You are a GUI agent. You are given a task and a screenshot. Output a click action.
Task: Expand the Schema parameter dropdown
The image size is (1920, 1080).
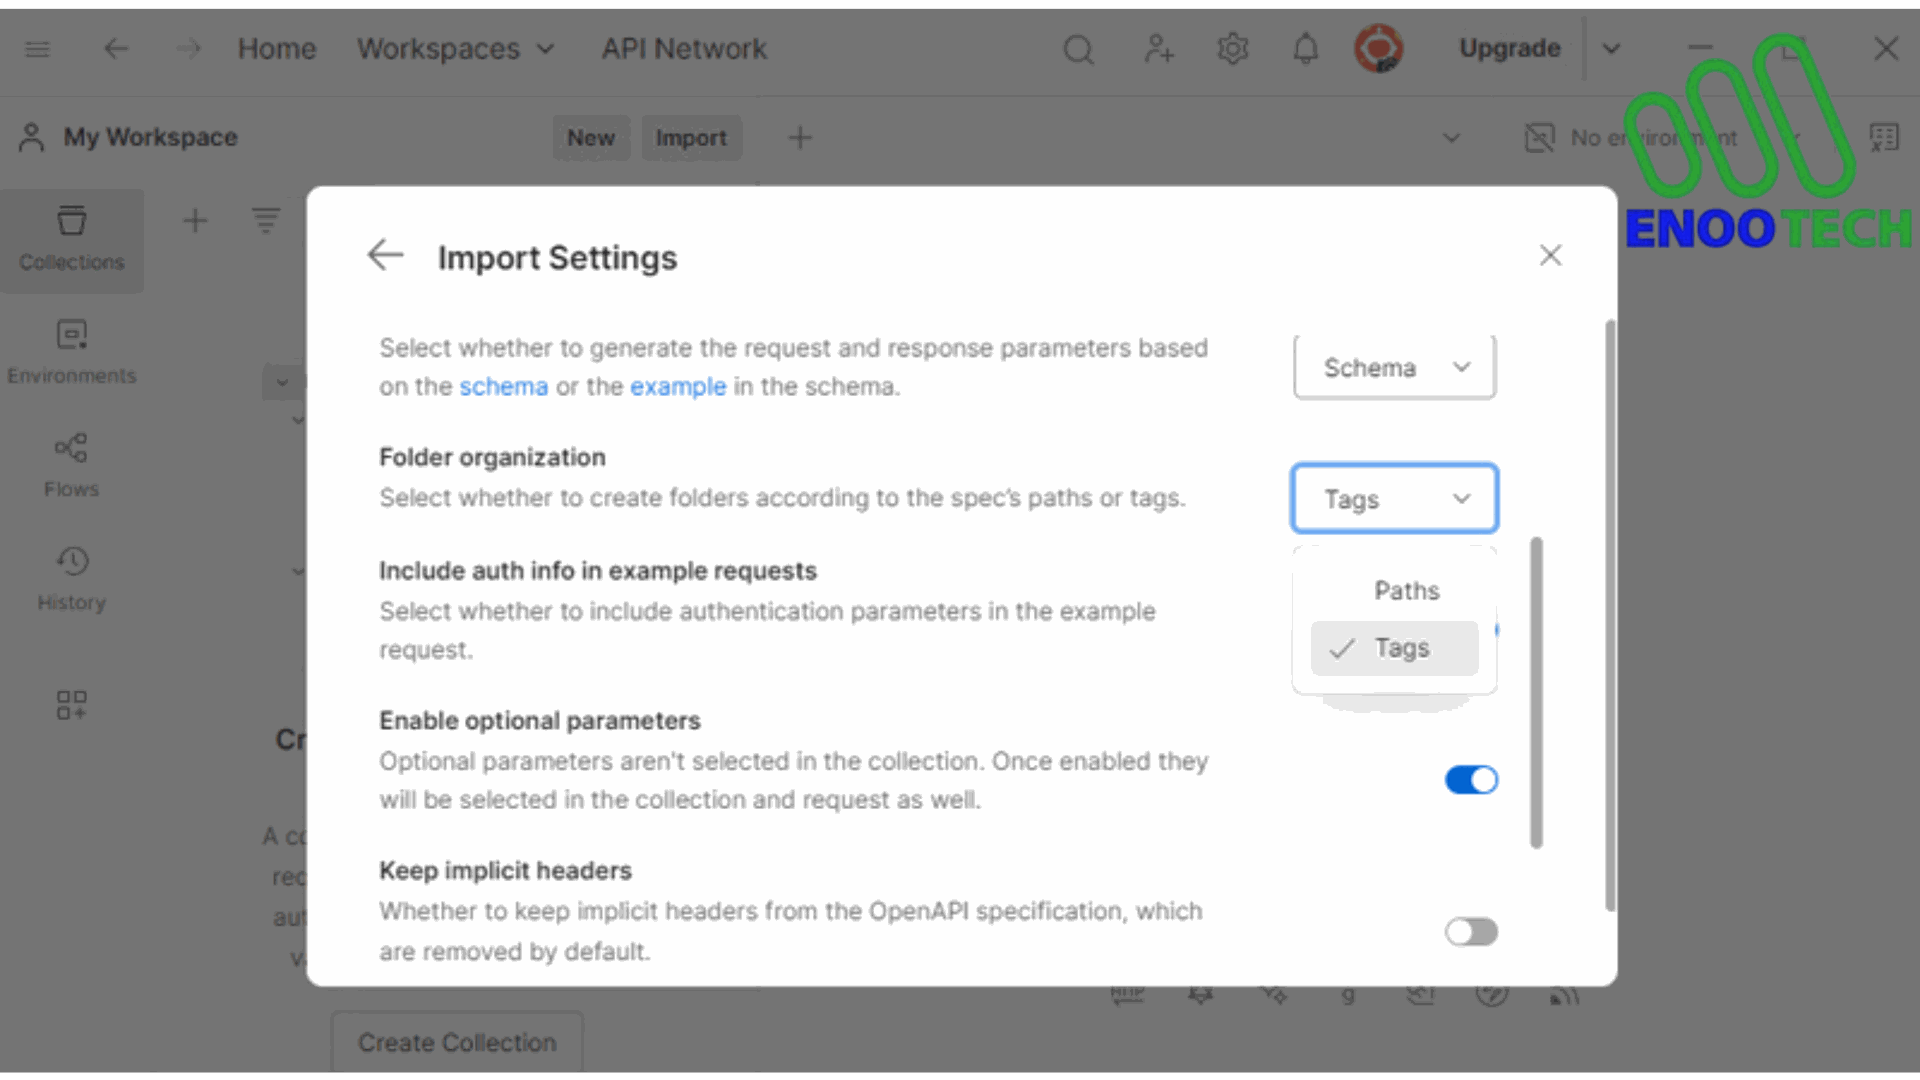1395,368
